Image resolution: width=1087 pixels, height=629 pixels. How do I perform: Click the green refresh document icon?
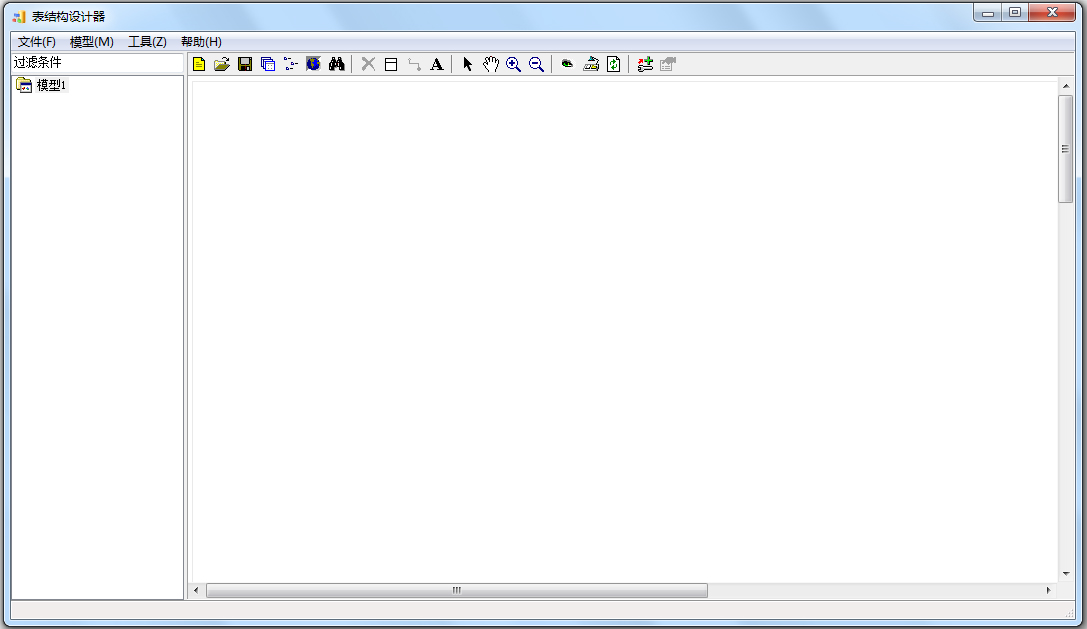click(x=614, y=64)
